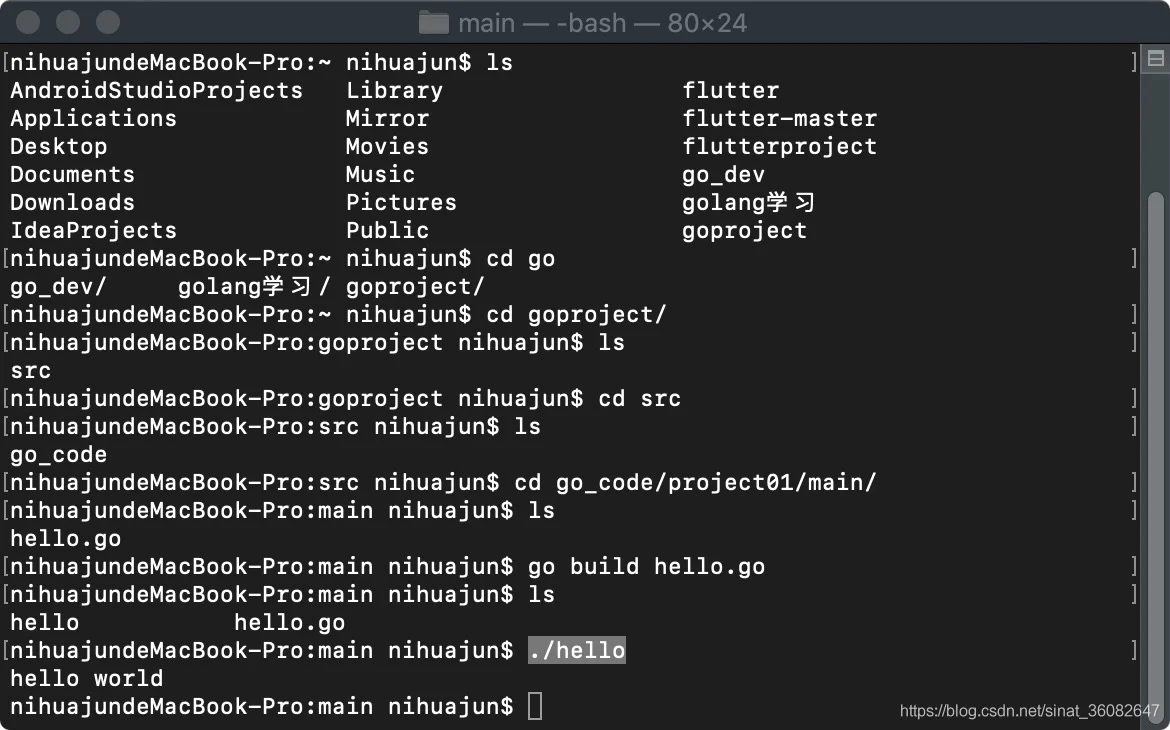The image size is (1170, 730).
Task: Click the go_dev entry in the ls output
Action: (x=723, y=175)
